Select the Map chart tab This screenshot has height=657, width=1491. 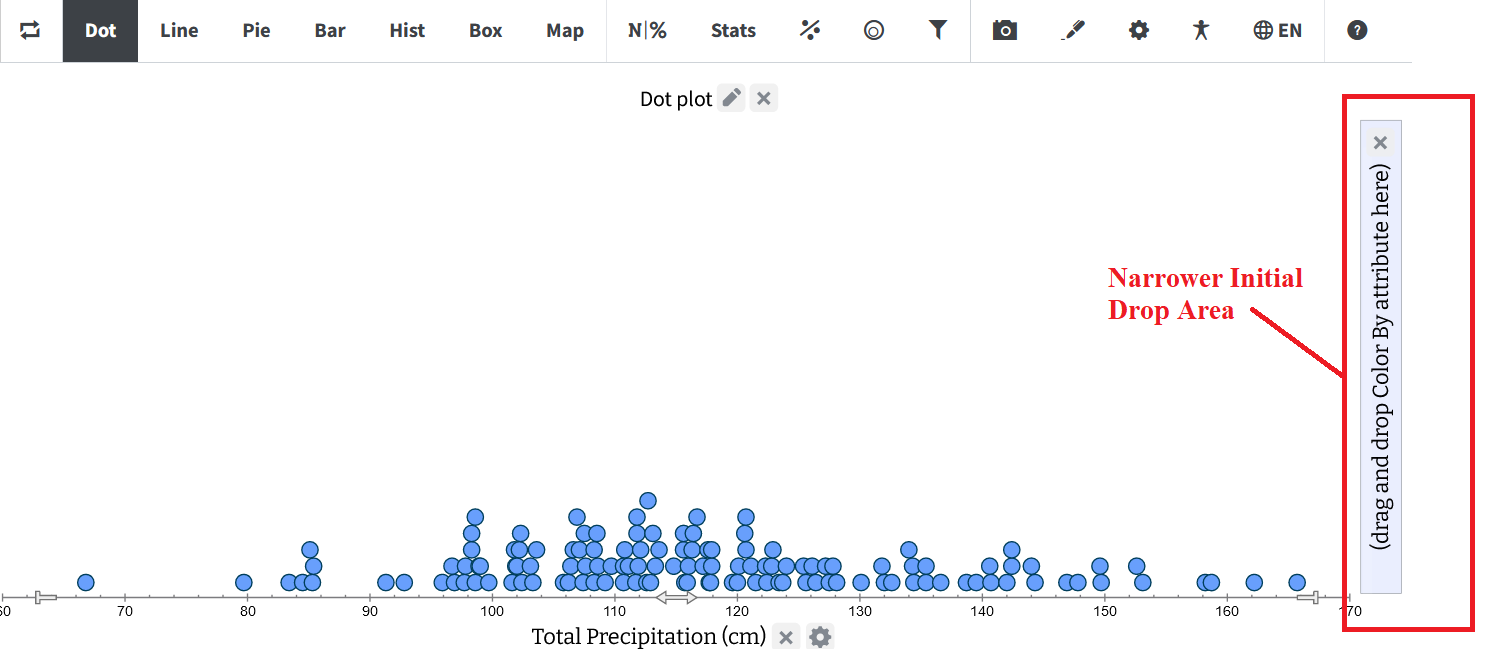click(x=565, y=30)
